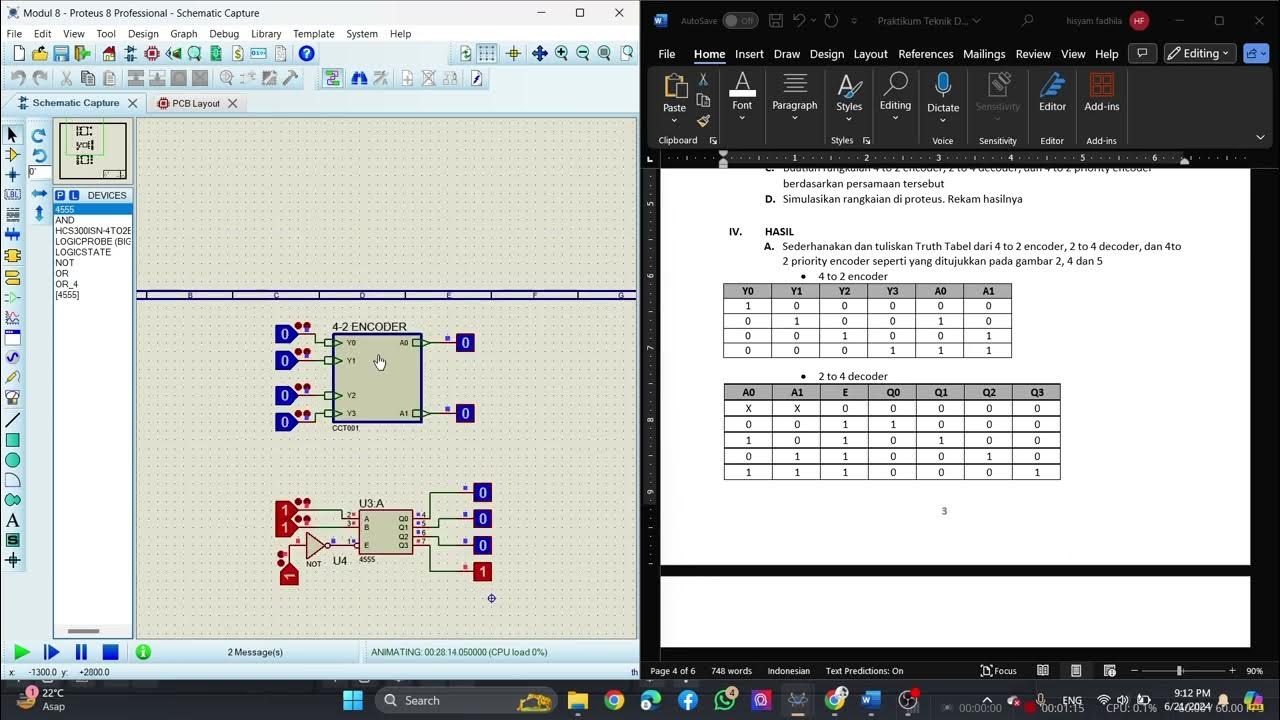1280x720 pixels.
Task: Play the Proteus simulation
Action: pos(21,652)
